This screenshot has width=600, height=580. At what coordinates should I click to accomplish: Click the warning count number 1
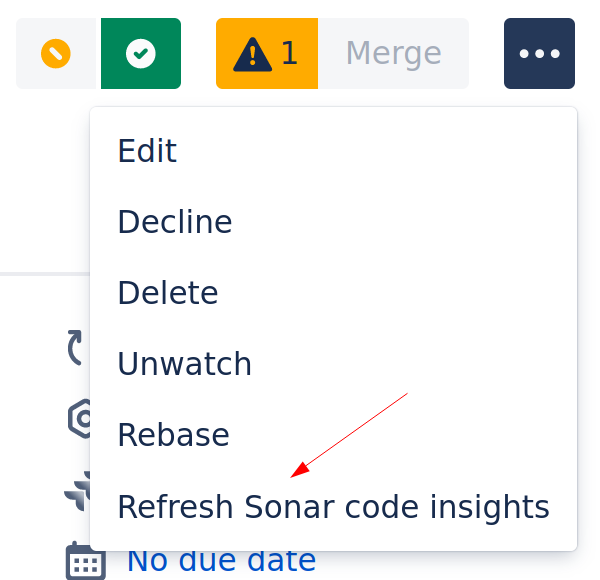[289, 54]
